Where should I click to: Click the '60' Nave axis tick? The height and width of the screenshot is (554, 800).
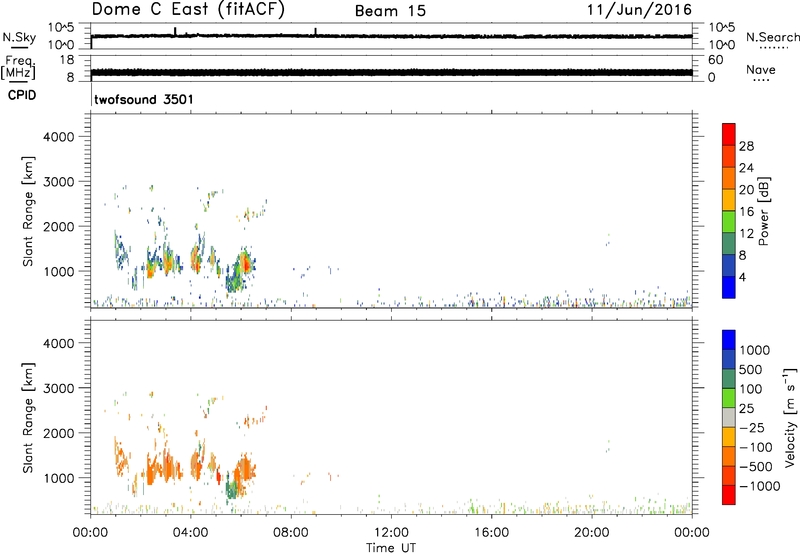coord(715,60)
